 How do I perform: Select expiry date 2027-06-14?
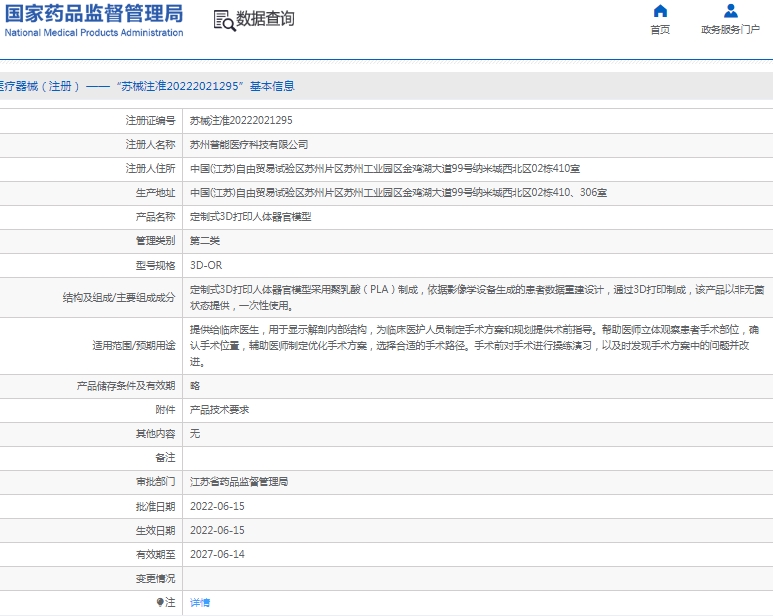click(217, 554)
